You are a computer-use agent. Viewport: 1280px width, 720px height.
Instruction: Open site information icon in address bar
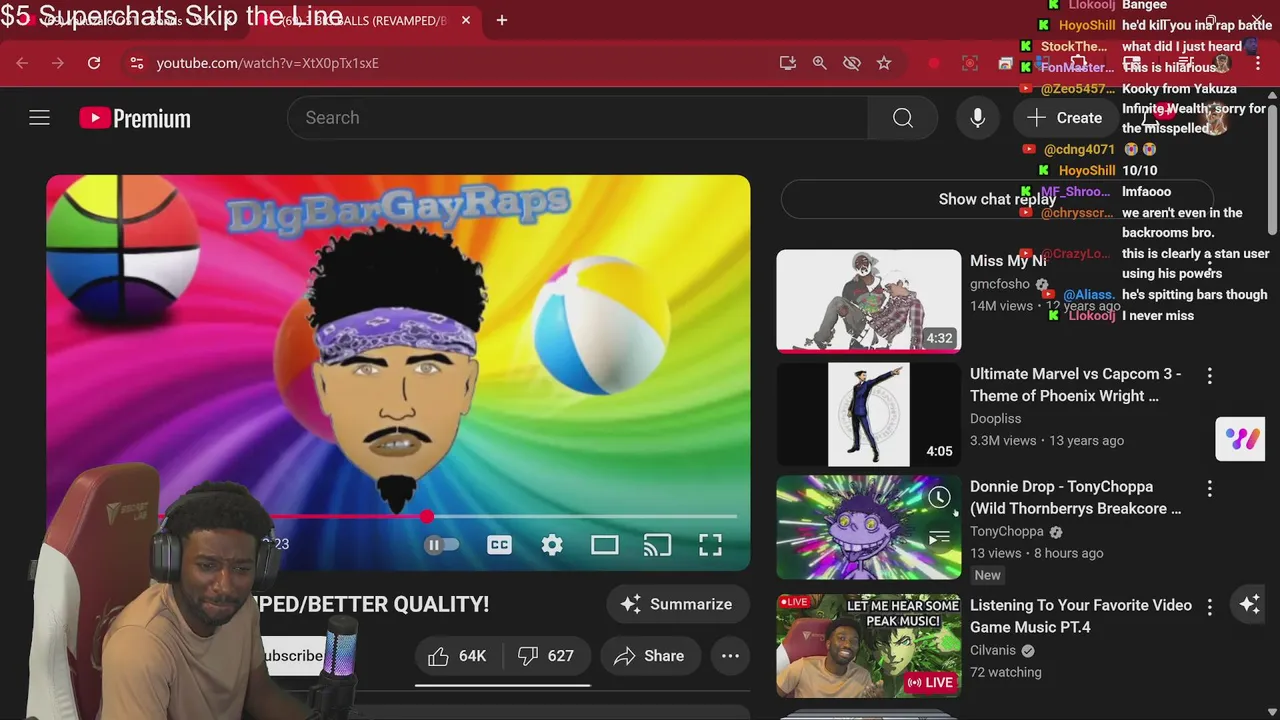(x=137, y=63)
